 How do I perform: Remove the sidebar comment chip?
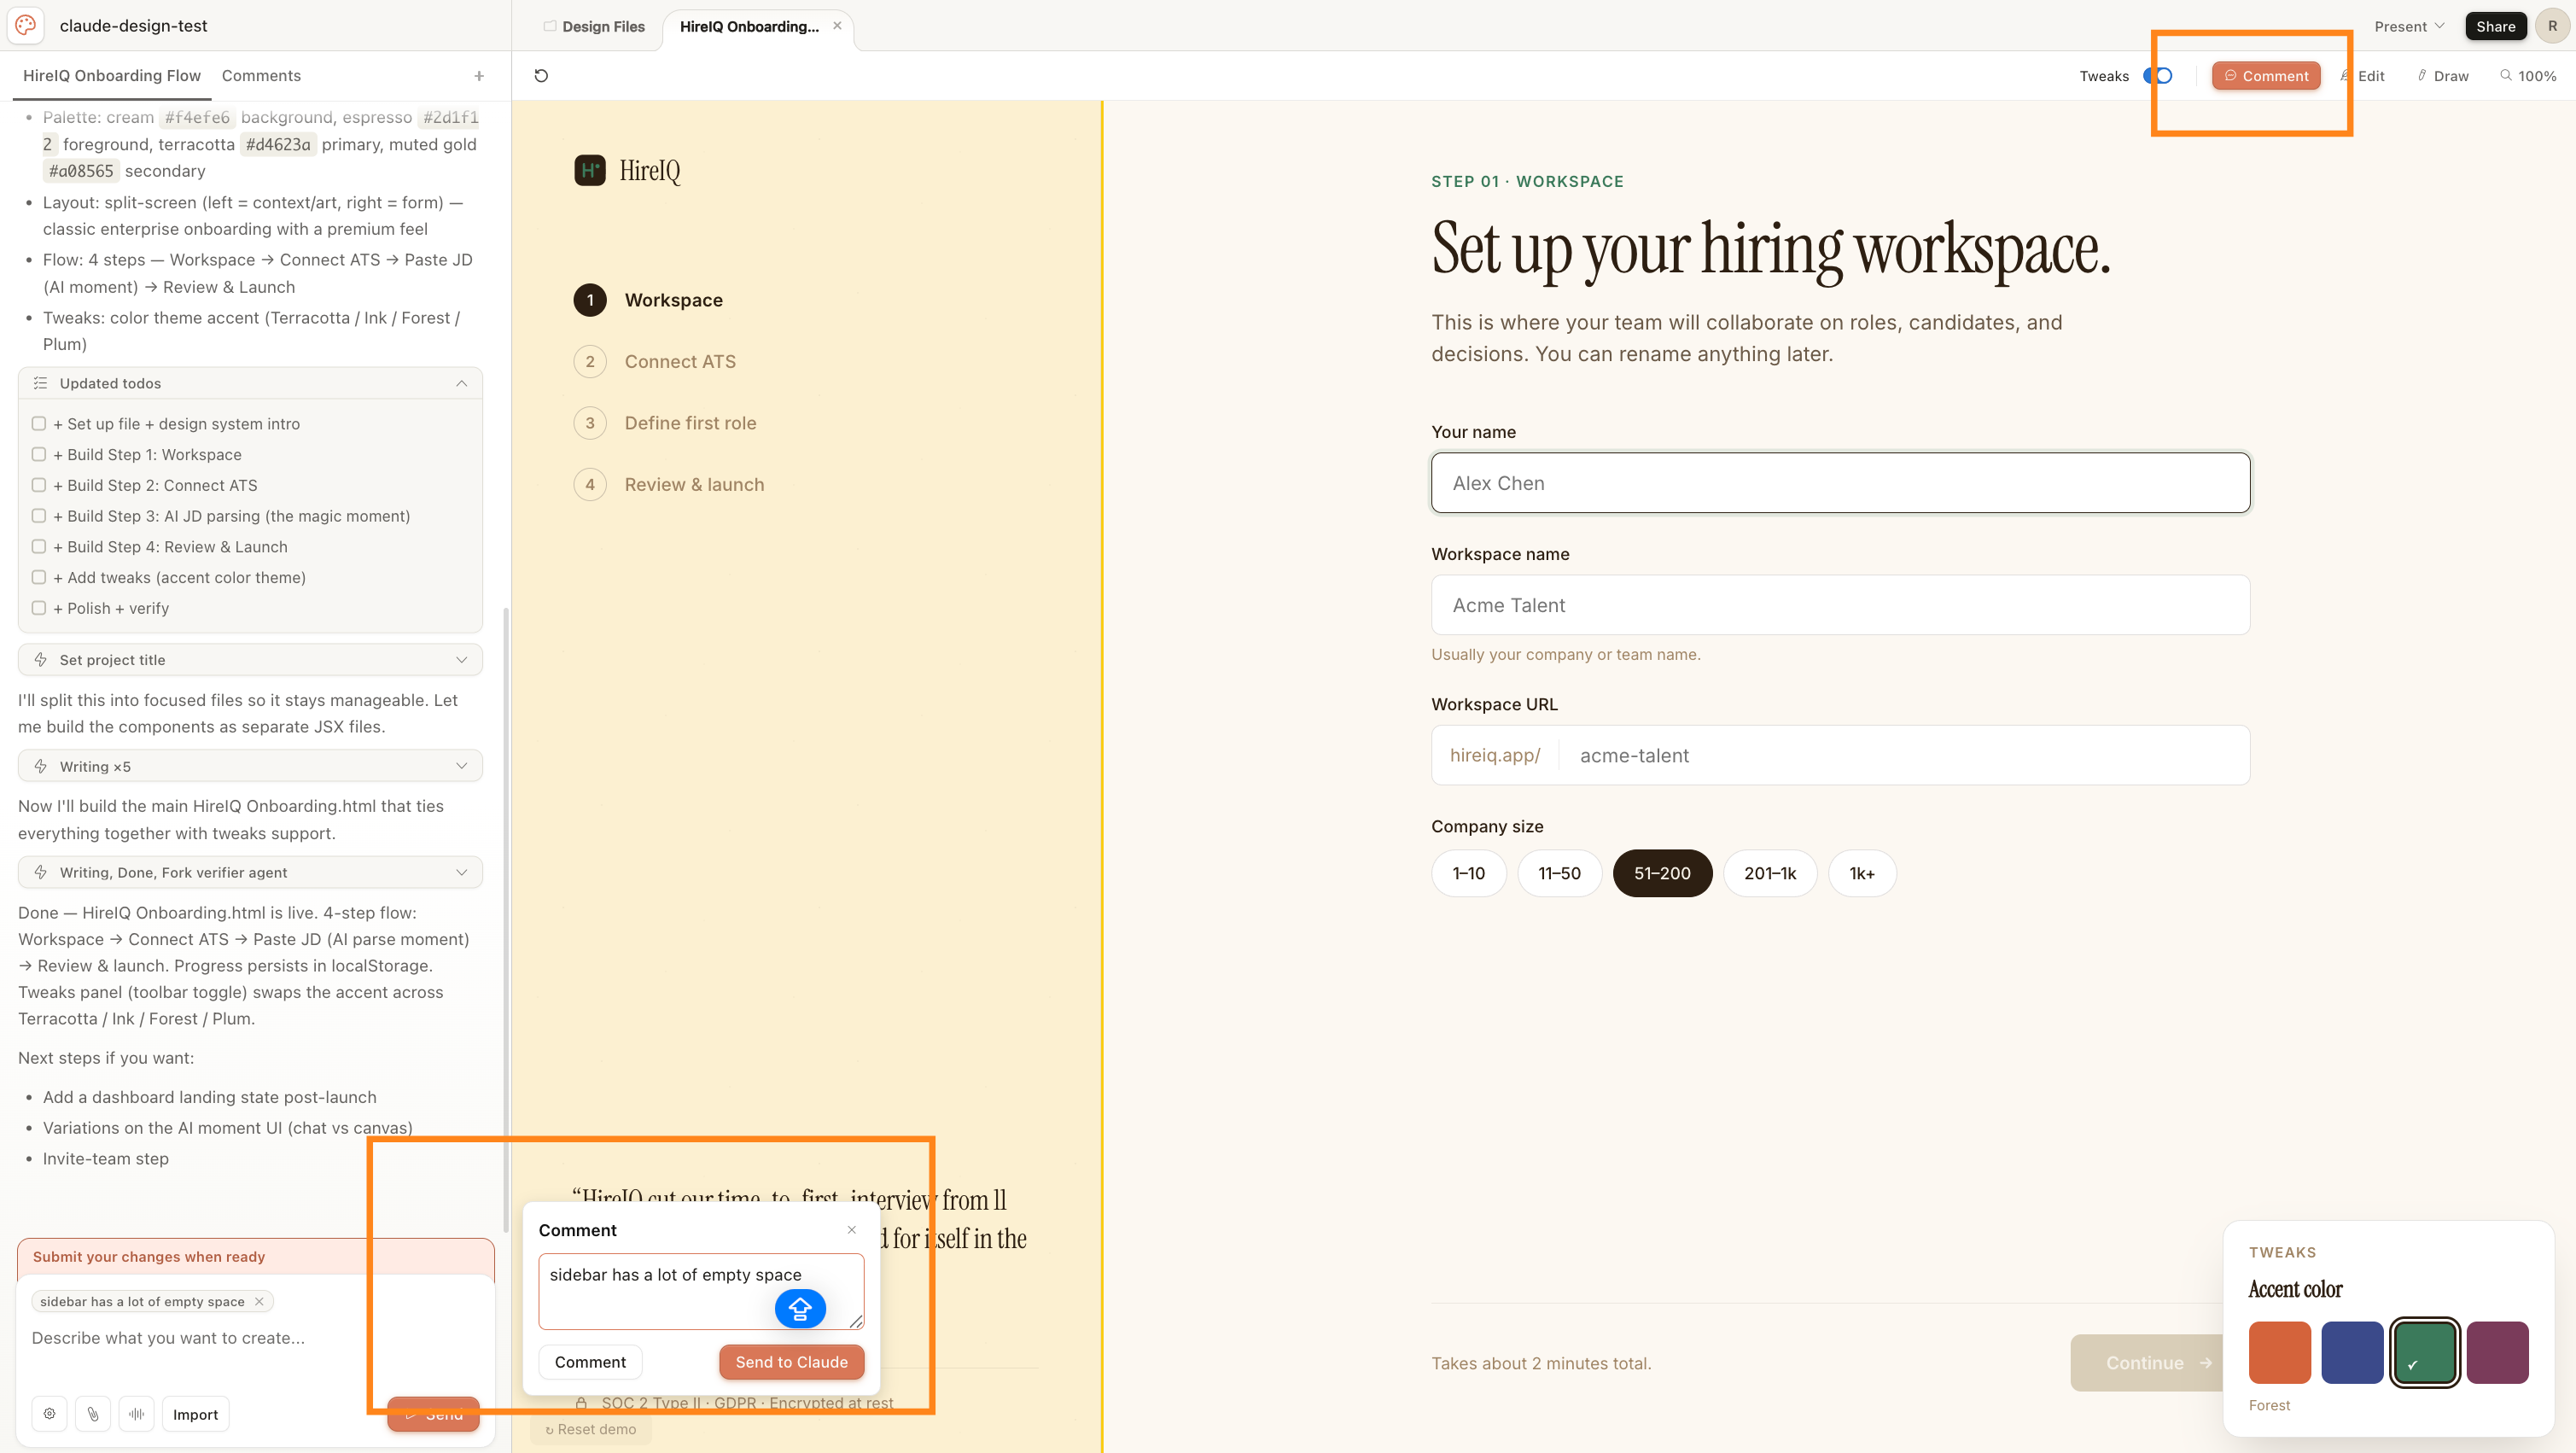pyautogui.click(x=259, y=1302)
